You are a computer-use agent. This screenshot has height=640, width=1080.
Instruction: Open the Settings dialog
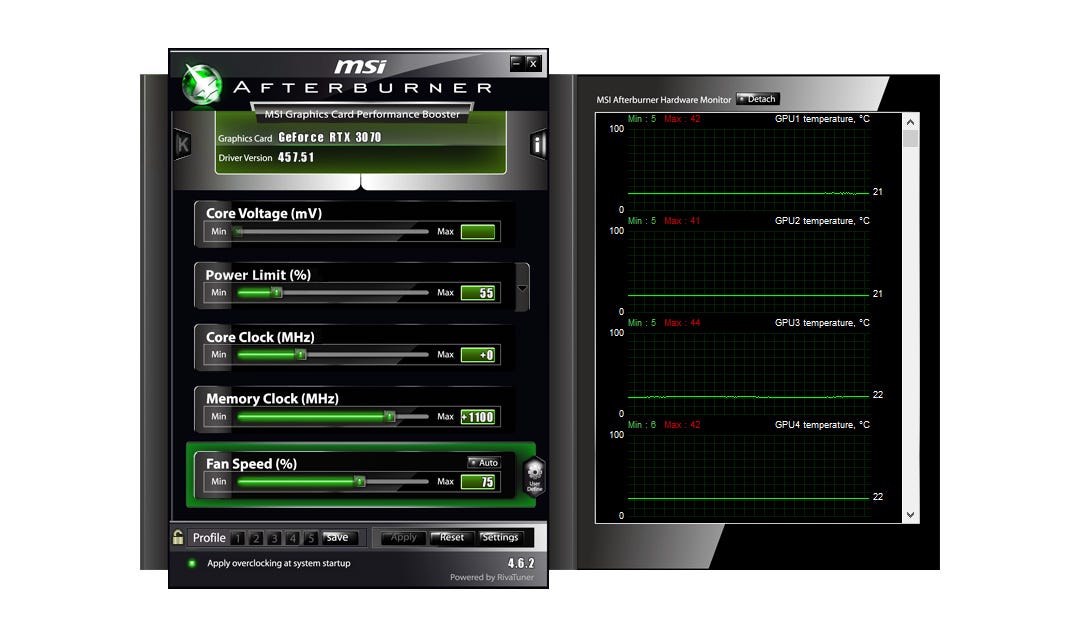tap(500, 537)
